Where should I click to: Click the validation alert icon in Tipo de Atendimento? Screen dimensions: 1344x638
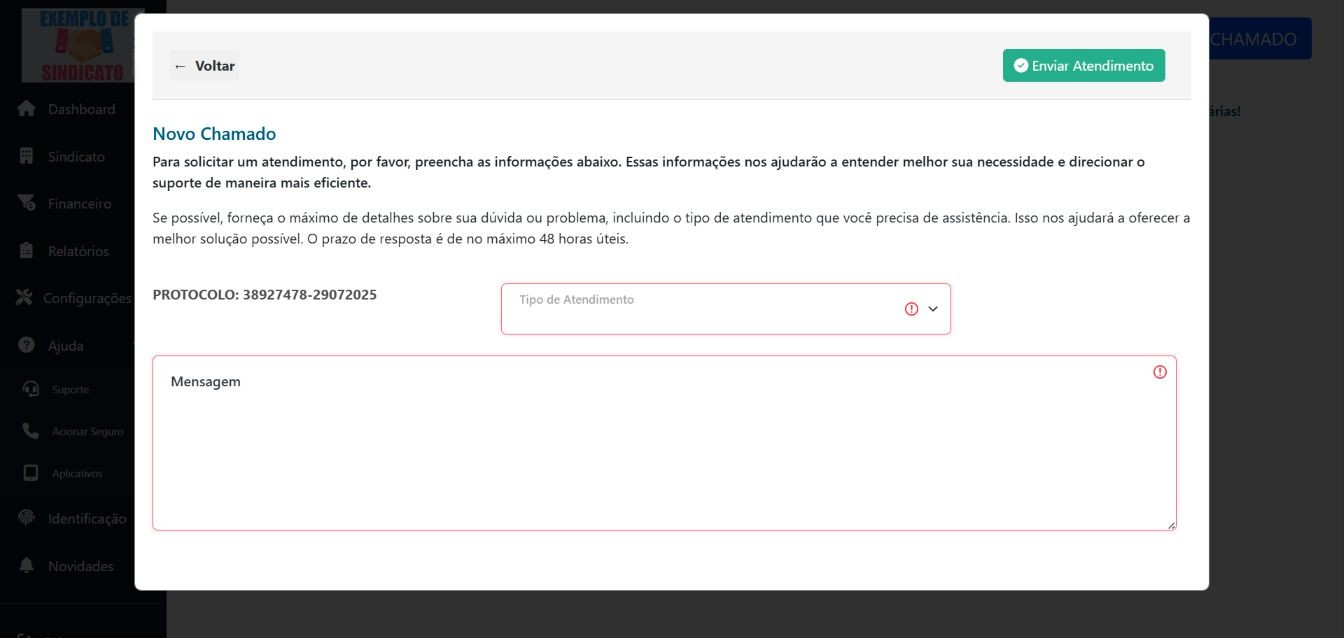[911, 309]
